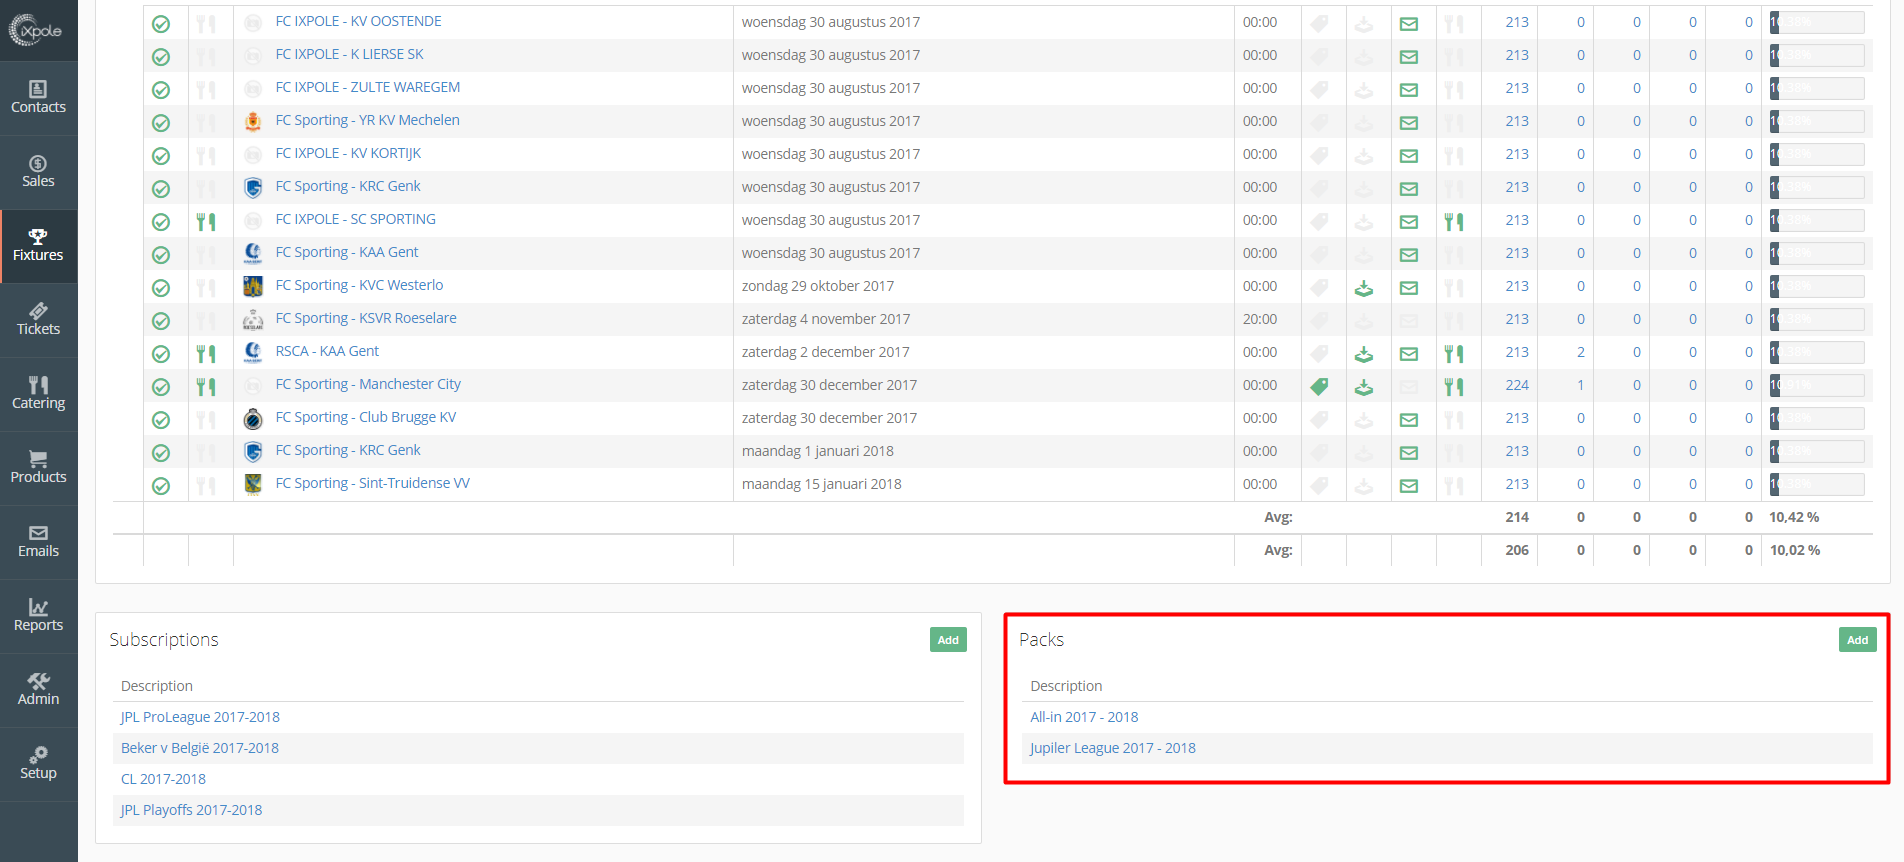Screen dimensions: 1904x862
Task: Open Products in the sidebar
Action: (38, 468)
